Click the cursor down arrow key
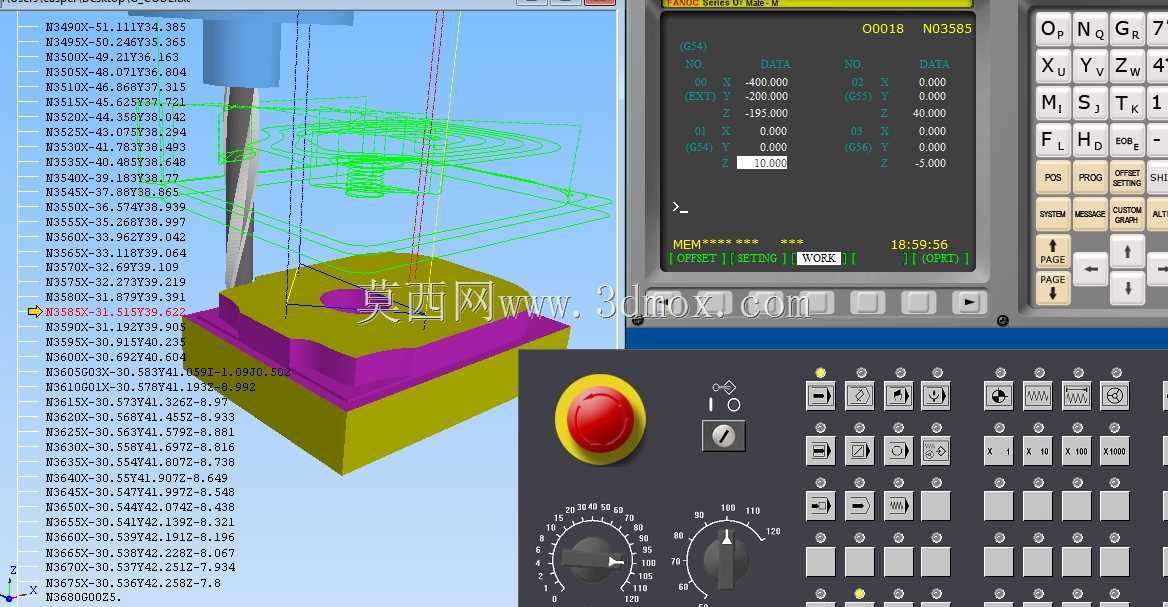This screenshot has height=607, width=1168. click(x=1127, y=287)
